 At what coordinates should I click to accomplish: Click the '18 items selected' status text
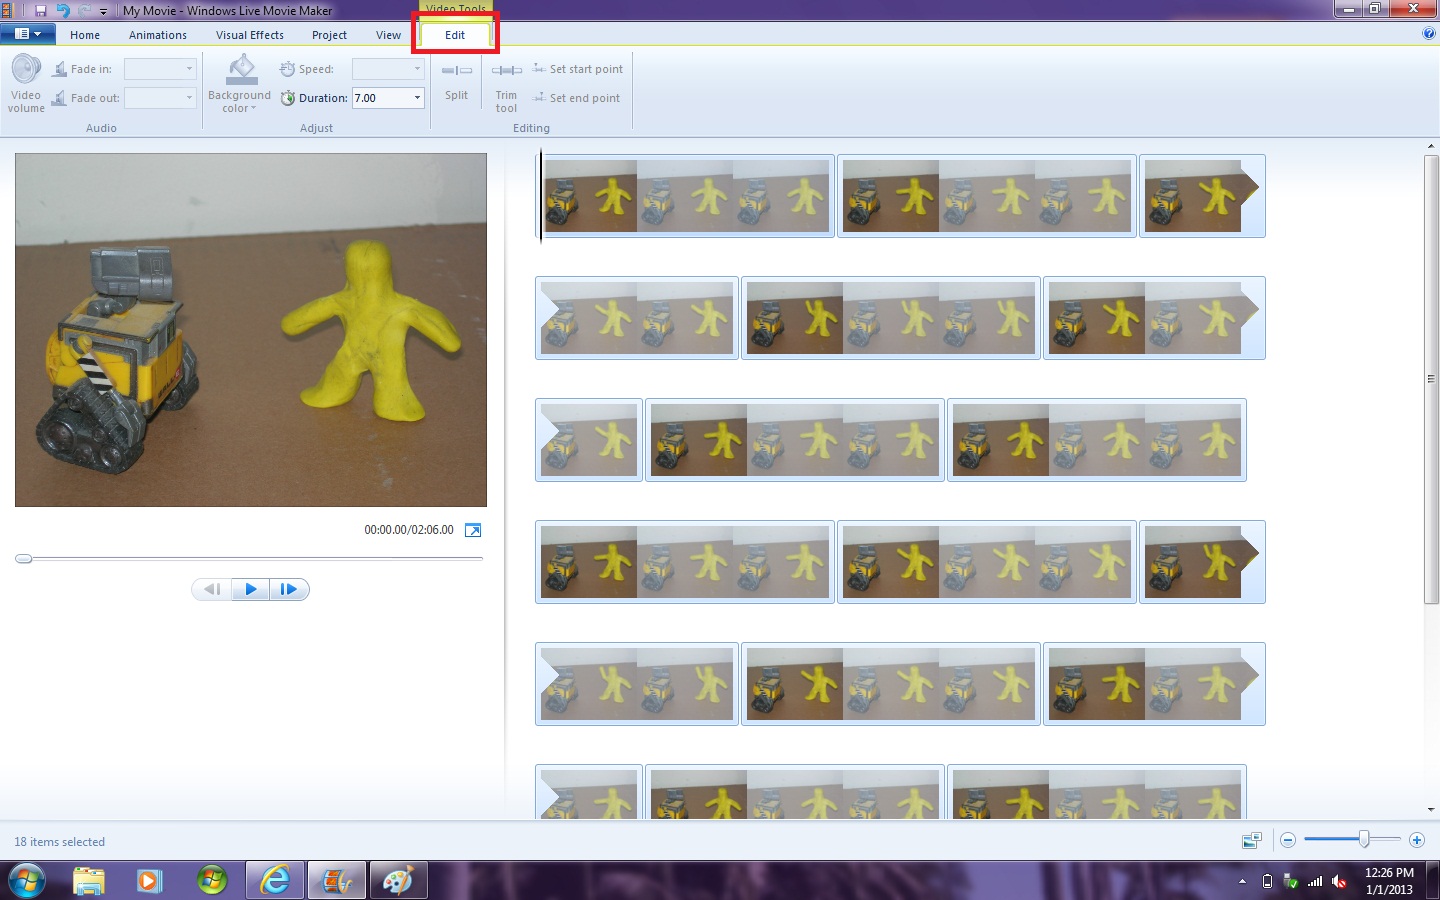[59, 842]
